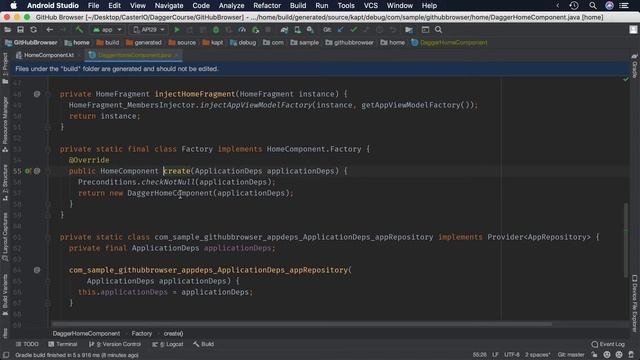The width and height of the screenshot is (640, 360).
Task: Click the Search Everywhere magnifier in toolbar
Action: point(438,30)
